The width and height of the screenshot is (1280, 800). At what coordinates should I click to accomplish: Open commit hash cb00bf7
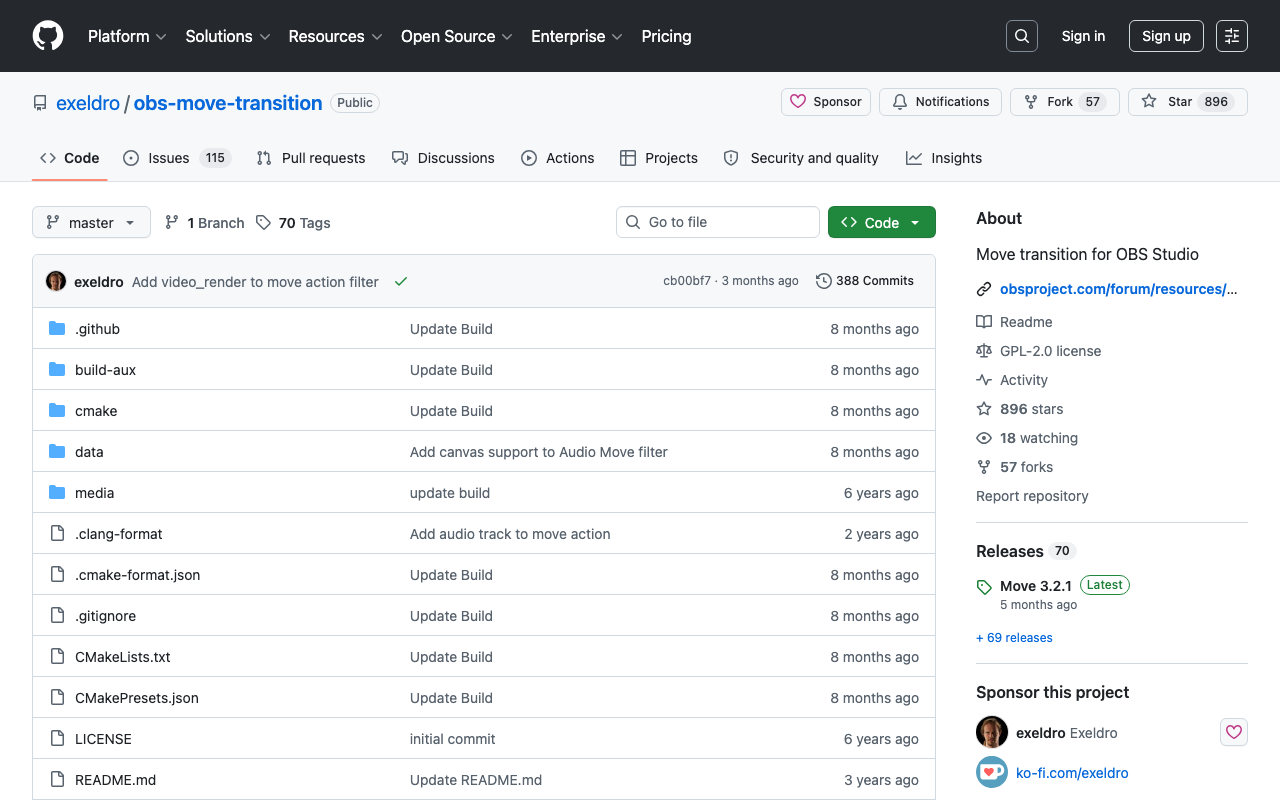[x=687, y=281]
